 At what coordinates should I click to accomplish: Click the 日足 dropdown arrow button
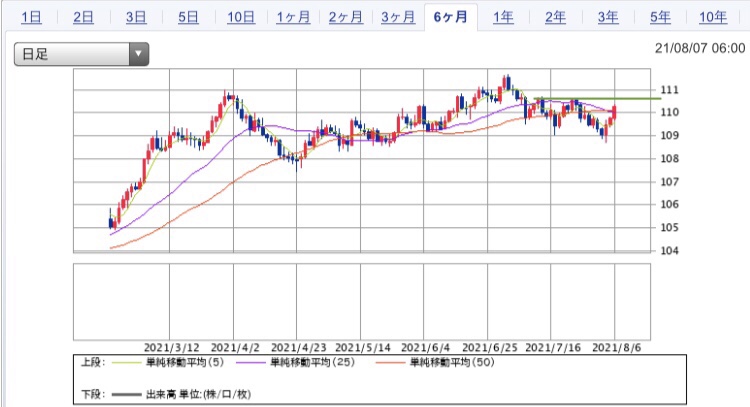pyautogui.click(x=139, y=54)
